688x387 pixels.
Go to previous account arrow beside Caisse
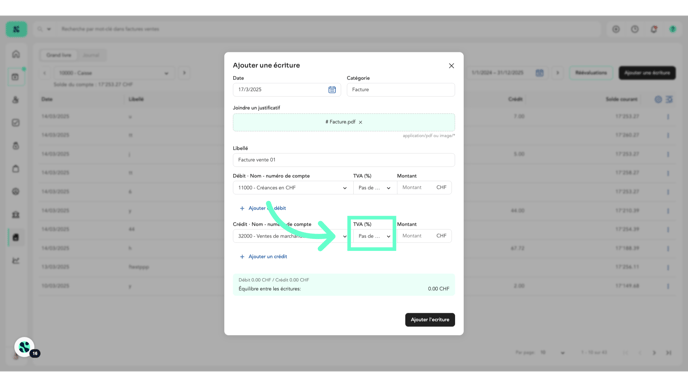pos(44,73)
